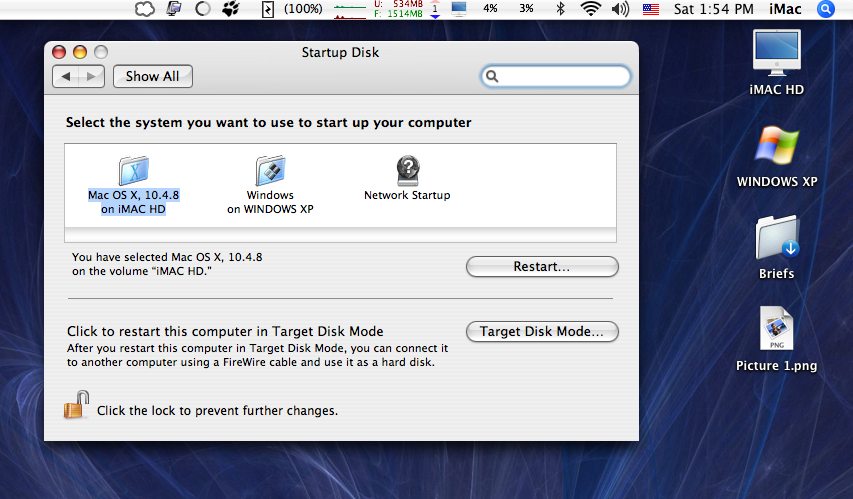Open the US flag input menu
The height and width of the screenshot is (499, 853).
[651, 9]
